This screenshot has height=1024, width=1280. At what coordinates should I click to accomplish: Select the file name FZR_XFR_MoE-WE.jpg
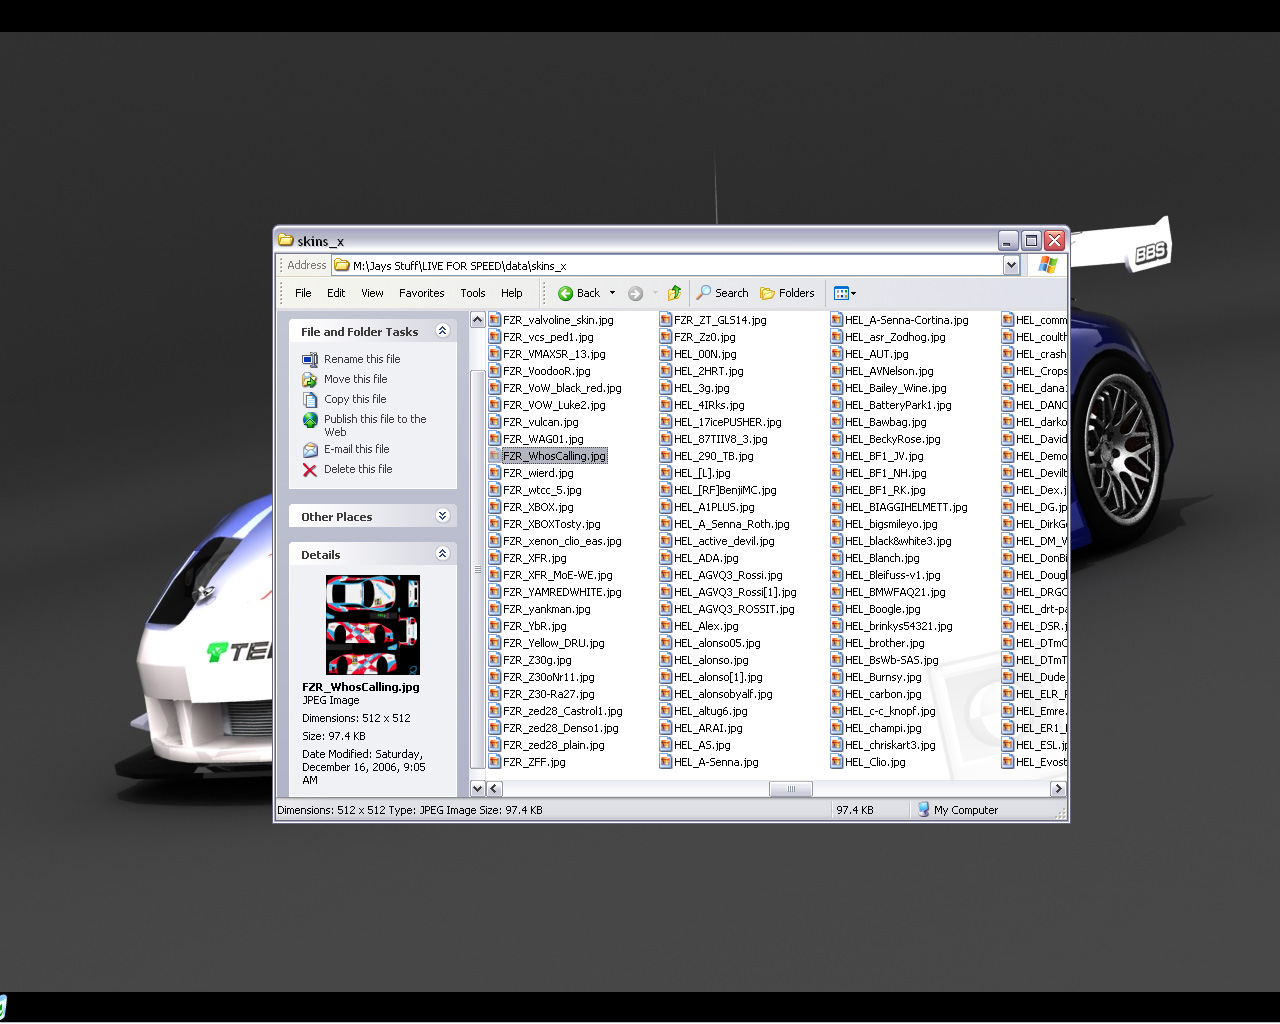558,575
